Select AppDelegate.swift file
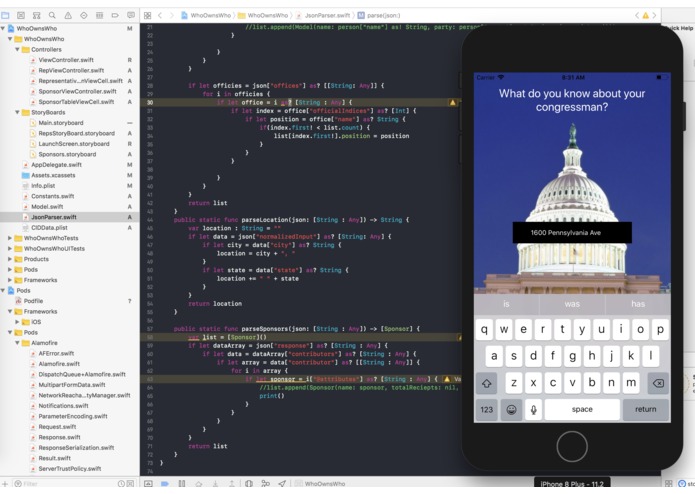Screen dimensions: 695x494 (56, 165)
